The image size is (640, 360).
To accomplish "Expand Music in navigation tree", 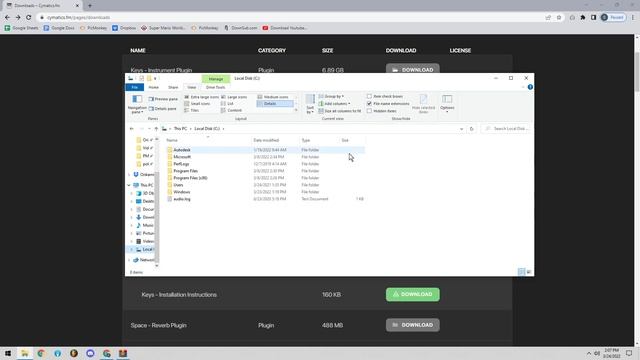I will click(131, 225).
